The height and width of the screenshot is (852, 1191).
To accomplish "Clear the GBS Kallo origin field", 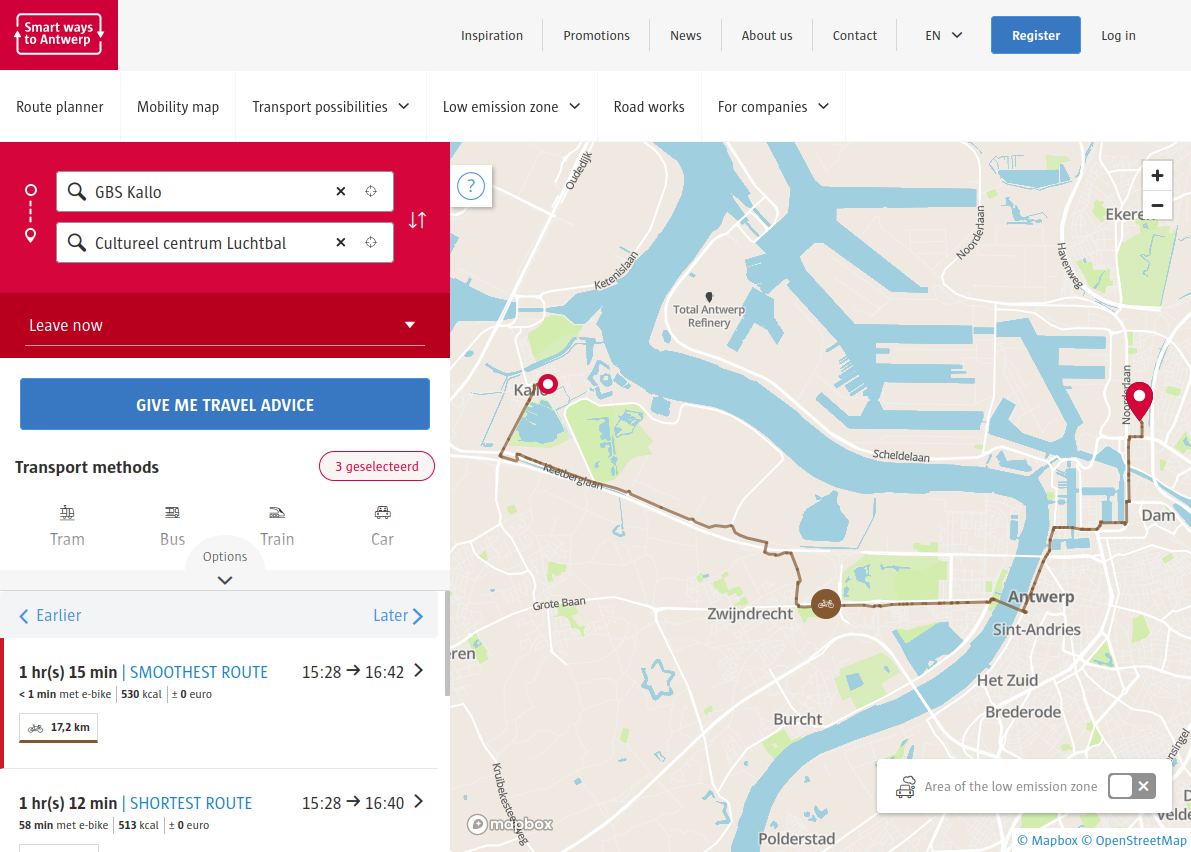I will click(341, 191).
